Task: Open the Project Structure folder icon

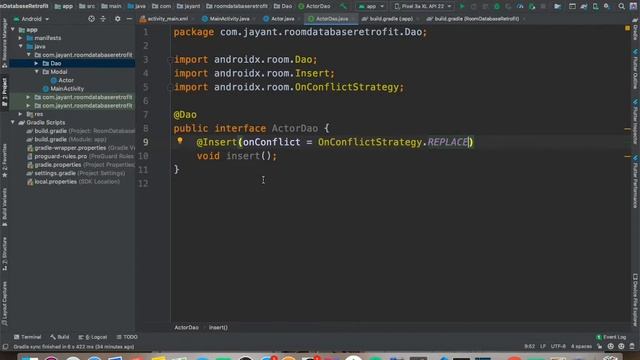Action: (557, 6)
